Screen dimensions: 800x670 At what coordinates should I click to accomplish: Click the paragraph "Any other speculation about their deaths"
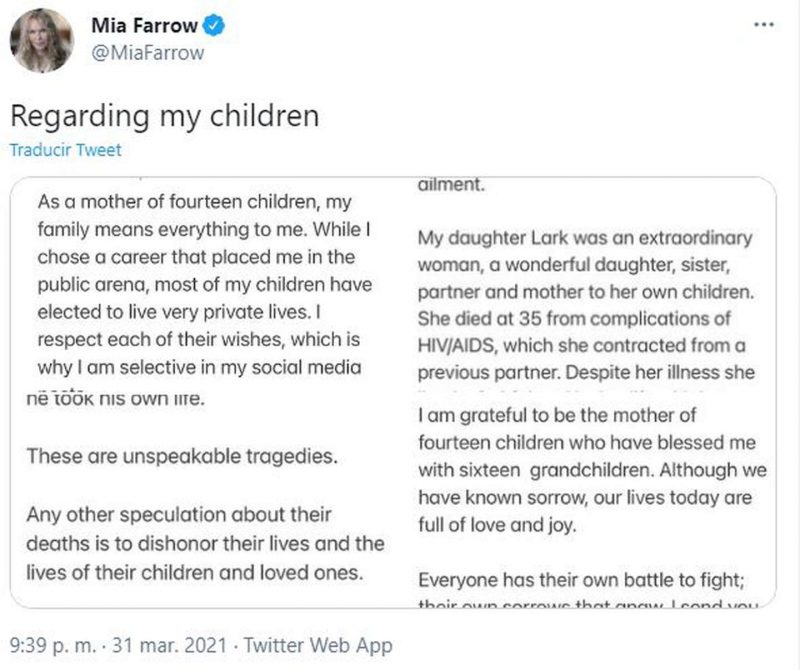click(x=204, y=545)
